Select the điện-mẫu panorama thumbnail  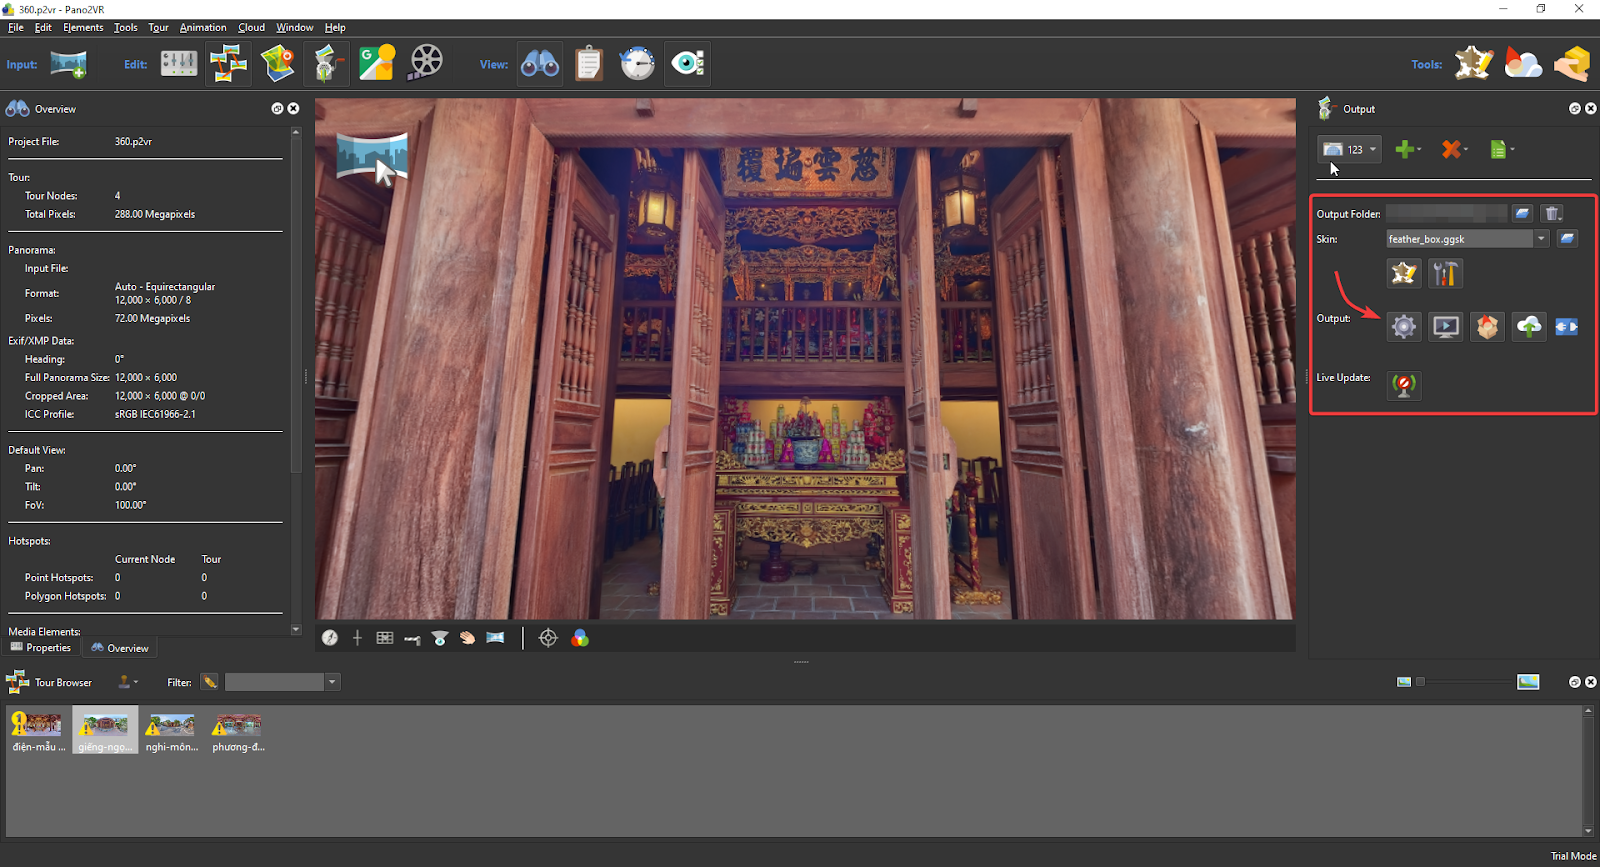tap(38, 731)
